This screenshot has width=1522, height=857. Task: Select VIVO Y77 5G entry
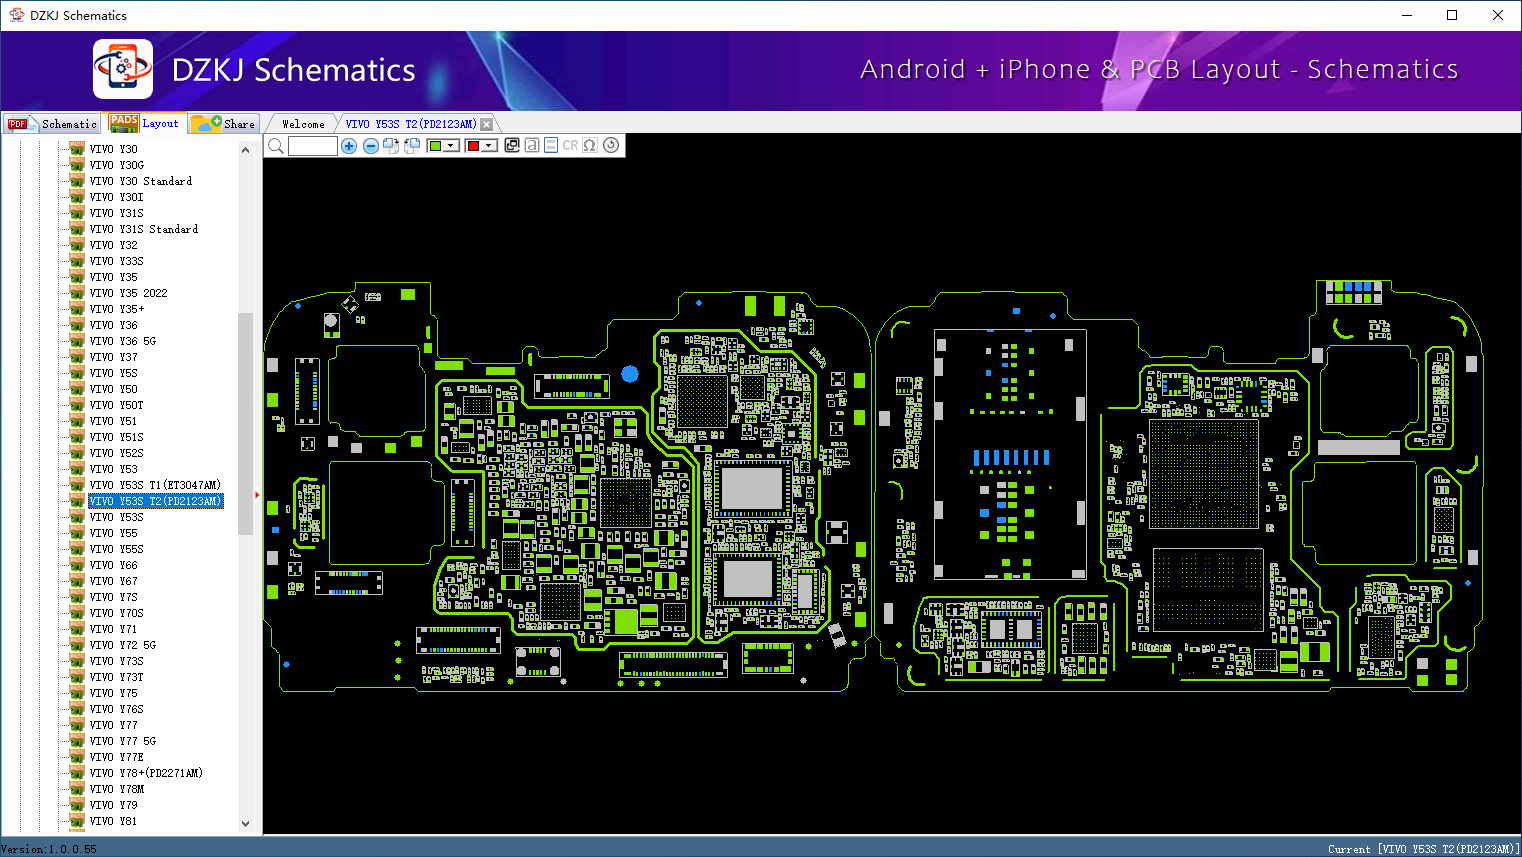pyautogui.click(x=123, y=741)
